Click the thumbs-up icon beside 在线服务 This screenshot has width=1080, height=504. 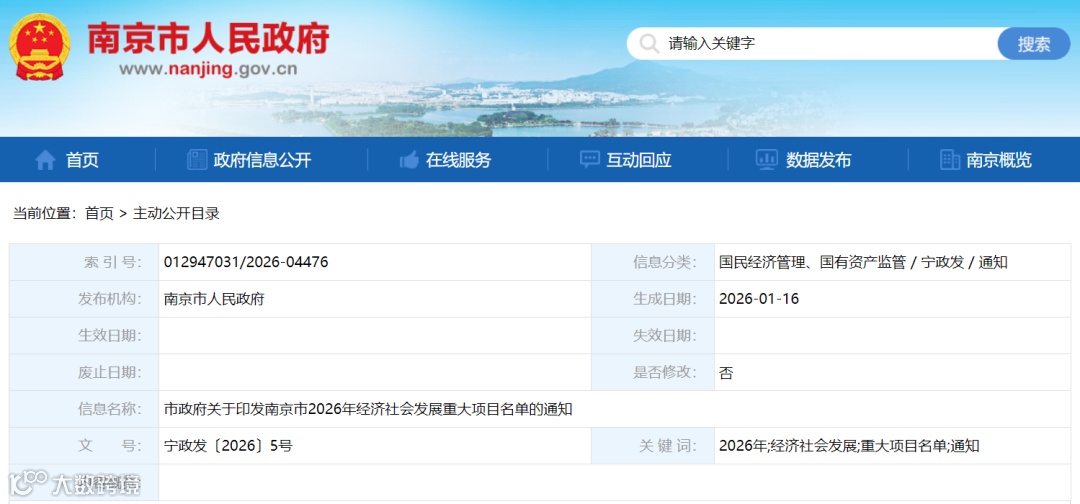[x=409, y=160]
